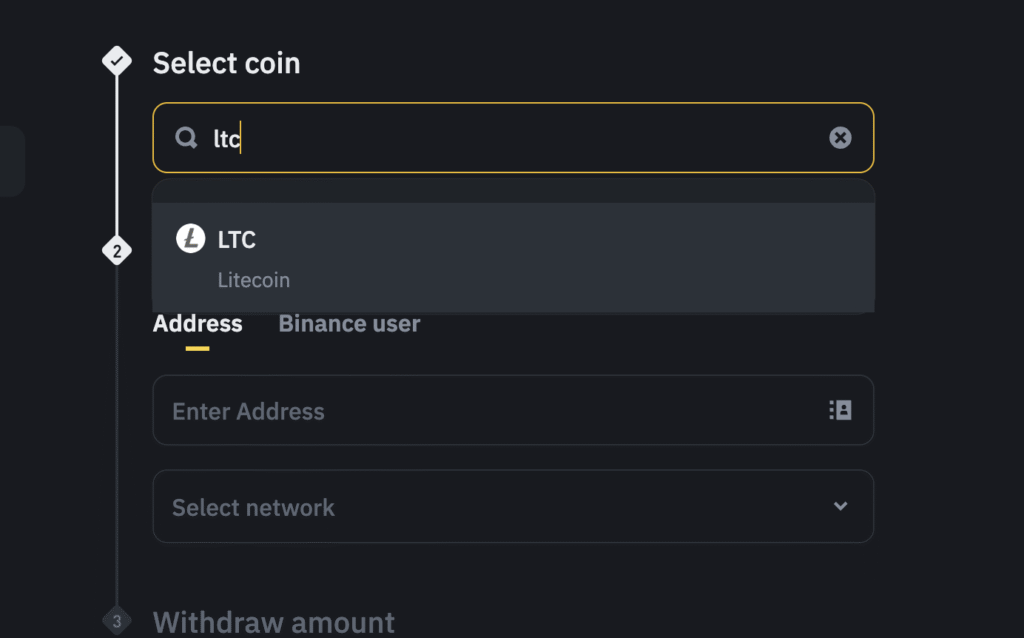Click the search magnifier icon
The image size is (1024, 638).
click(186, 138)
